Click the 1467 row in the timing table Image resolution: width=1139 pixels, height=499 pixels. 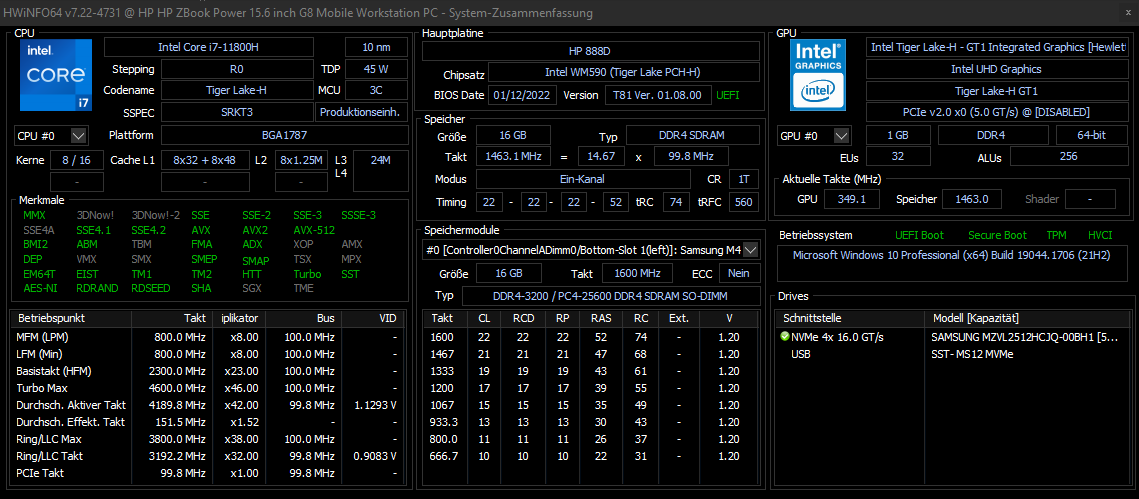pyautogui.click(x=591, y=354)
